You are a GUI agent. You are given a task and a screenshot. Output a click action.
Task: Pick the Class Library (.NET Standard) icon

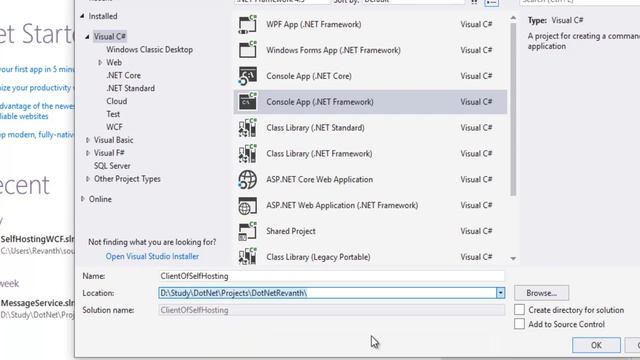pos(247,128)
